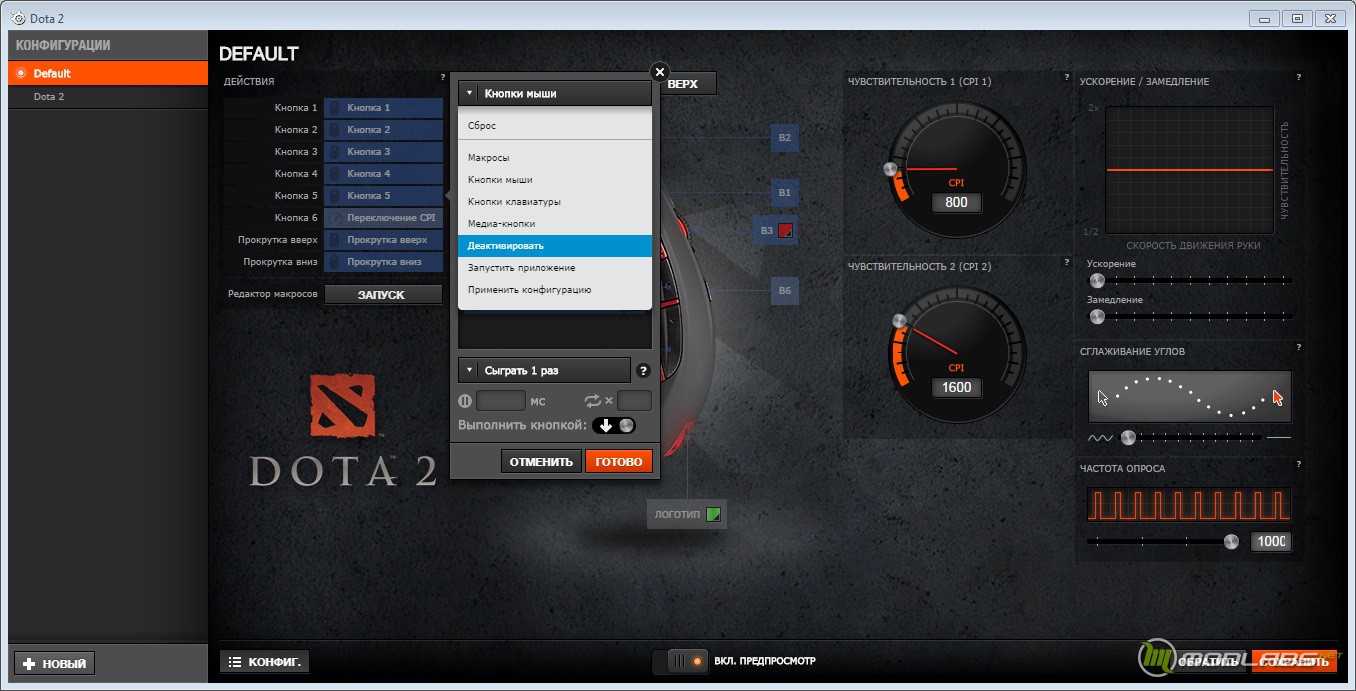Click the КОНФИГ. button
This screenshot has width=1356, height=691.
pyautogui.click(x=265, y=662)
